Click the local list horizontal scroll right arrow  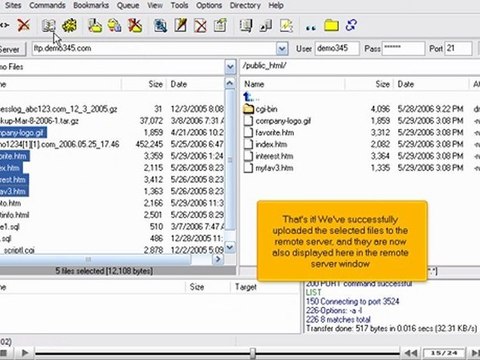pos(218,259)
